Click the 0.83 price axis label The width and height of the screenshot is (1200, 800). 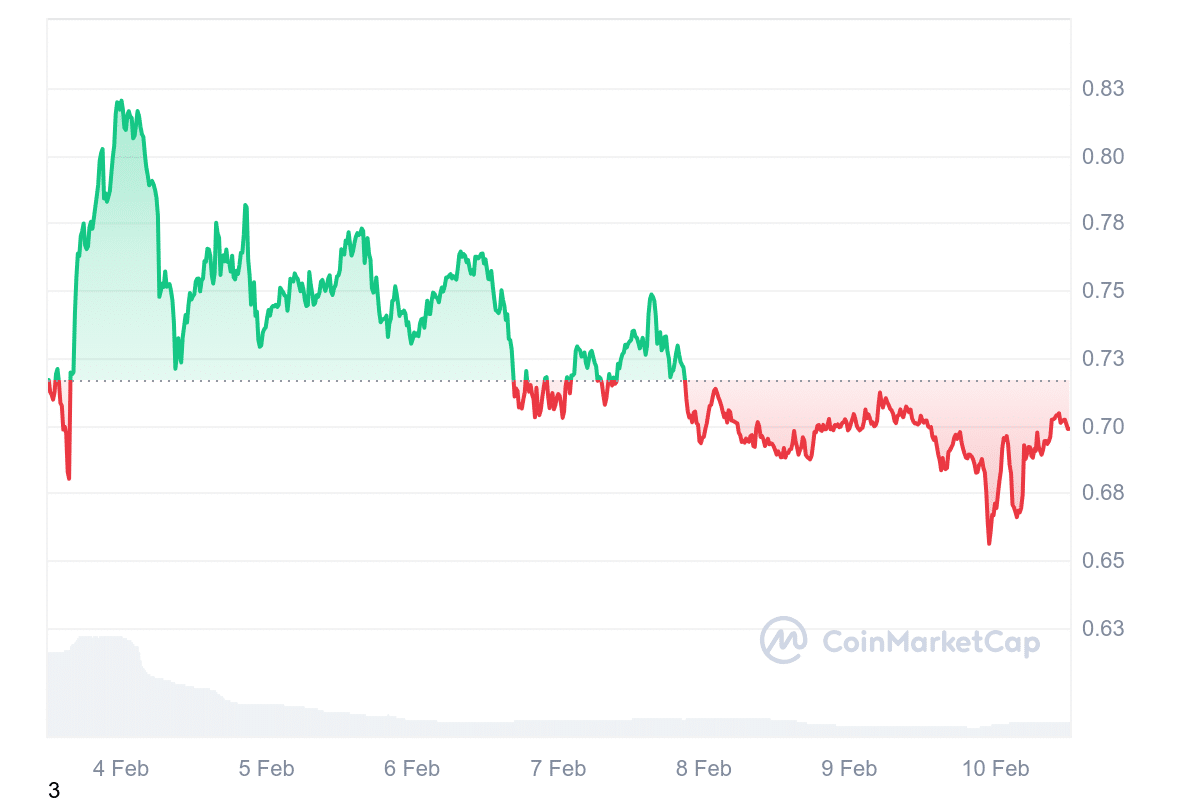[1103, 89]
